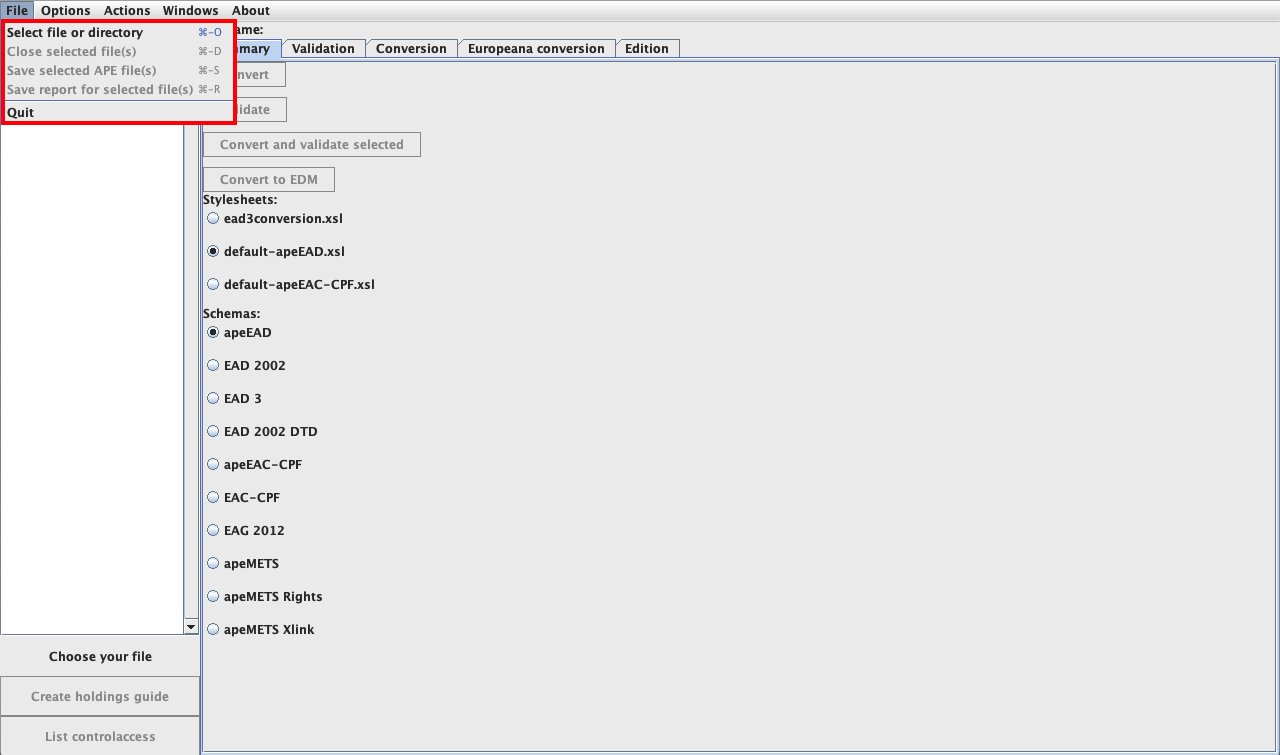The height and width of the screenshot is (755, 1280).
Task: Click the Convert to EDM button
Action: [269, 180]
